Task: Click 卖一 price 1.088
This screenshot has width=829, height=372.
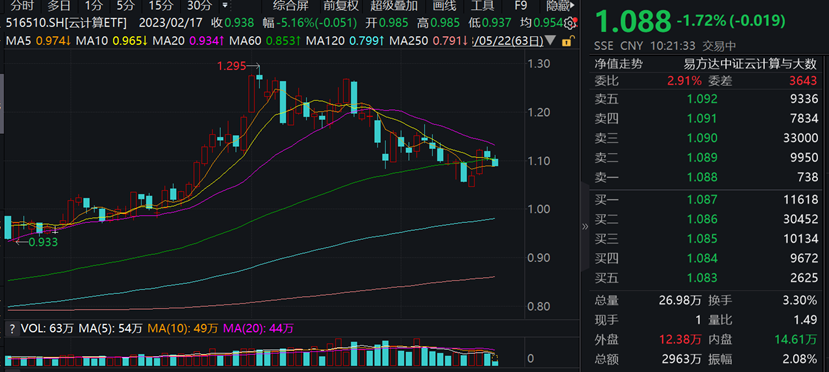Action: pyautogui.click(x=702, y=177)
